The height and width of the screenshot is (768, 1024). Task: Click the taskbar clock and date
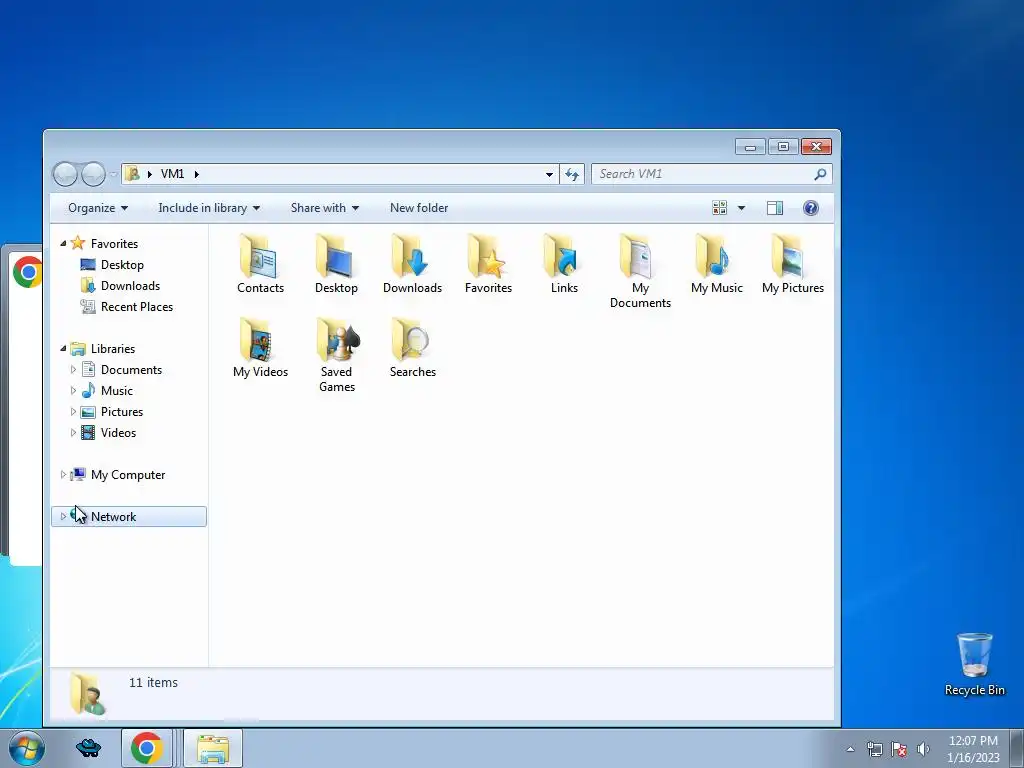[x=973, y=749]
